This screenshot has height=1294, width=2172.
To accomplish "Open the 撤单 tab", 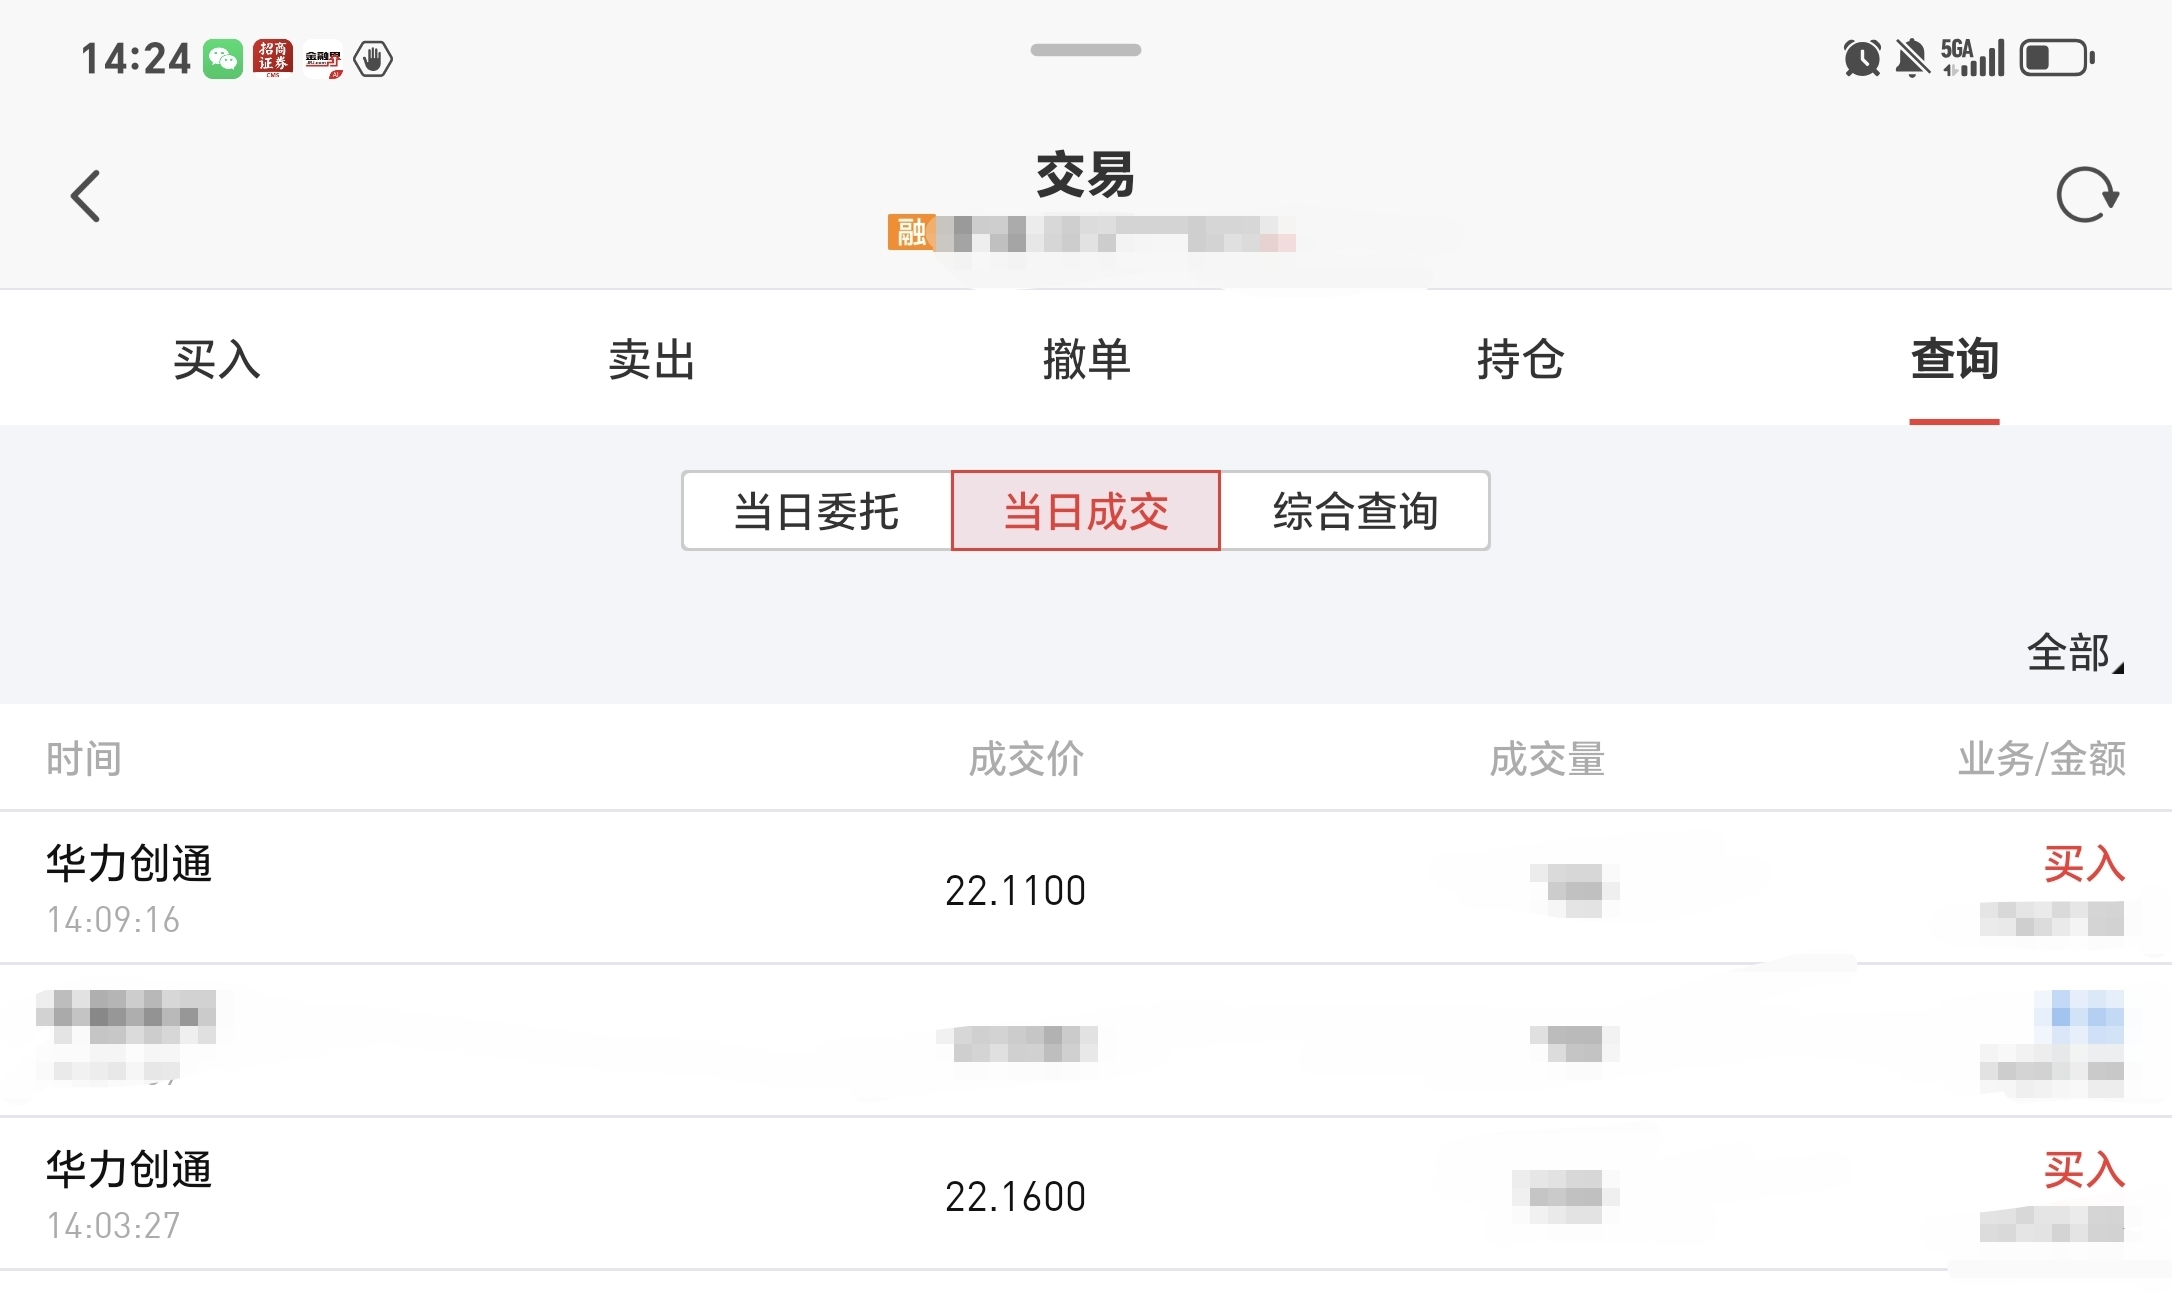I will coord(1086,359).
